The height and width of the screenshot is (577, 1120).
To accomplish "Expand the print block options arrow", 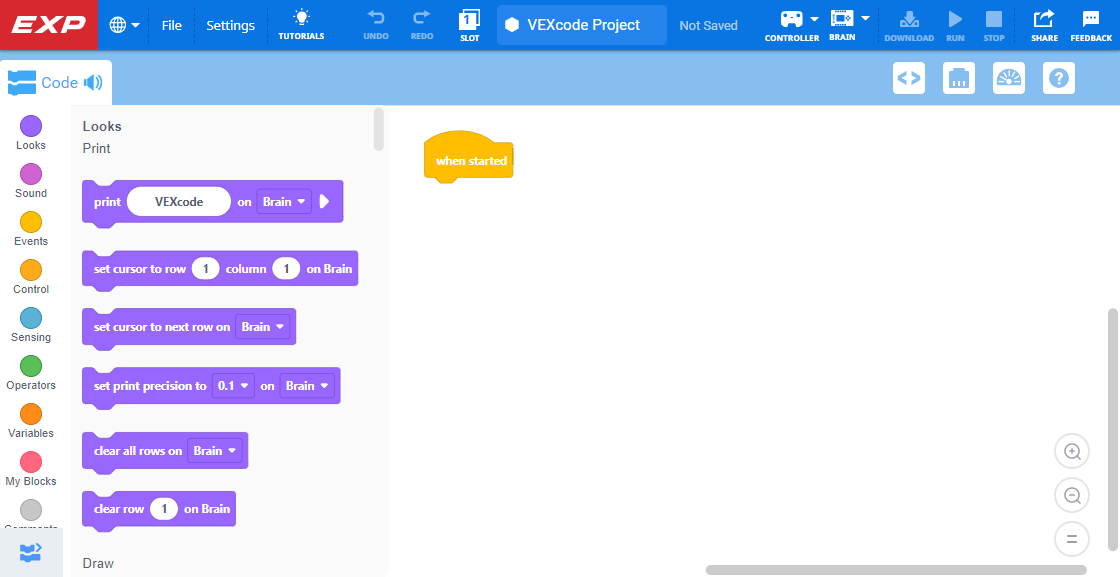I will coord(323,201).
